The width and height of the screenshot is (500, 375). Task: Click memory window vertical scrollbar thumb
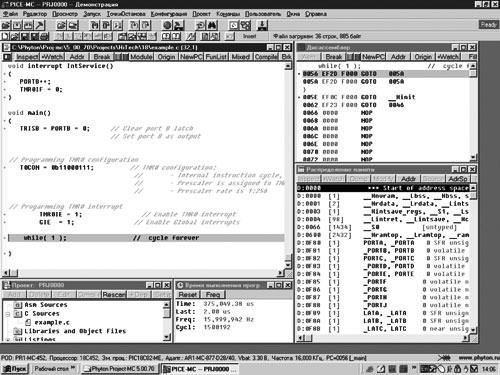[473, 195]
